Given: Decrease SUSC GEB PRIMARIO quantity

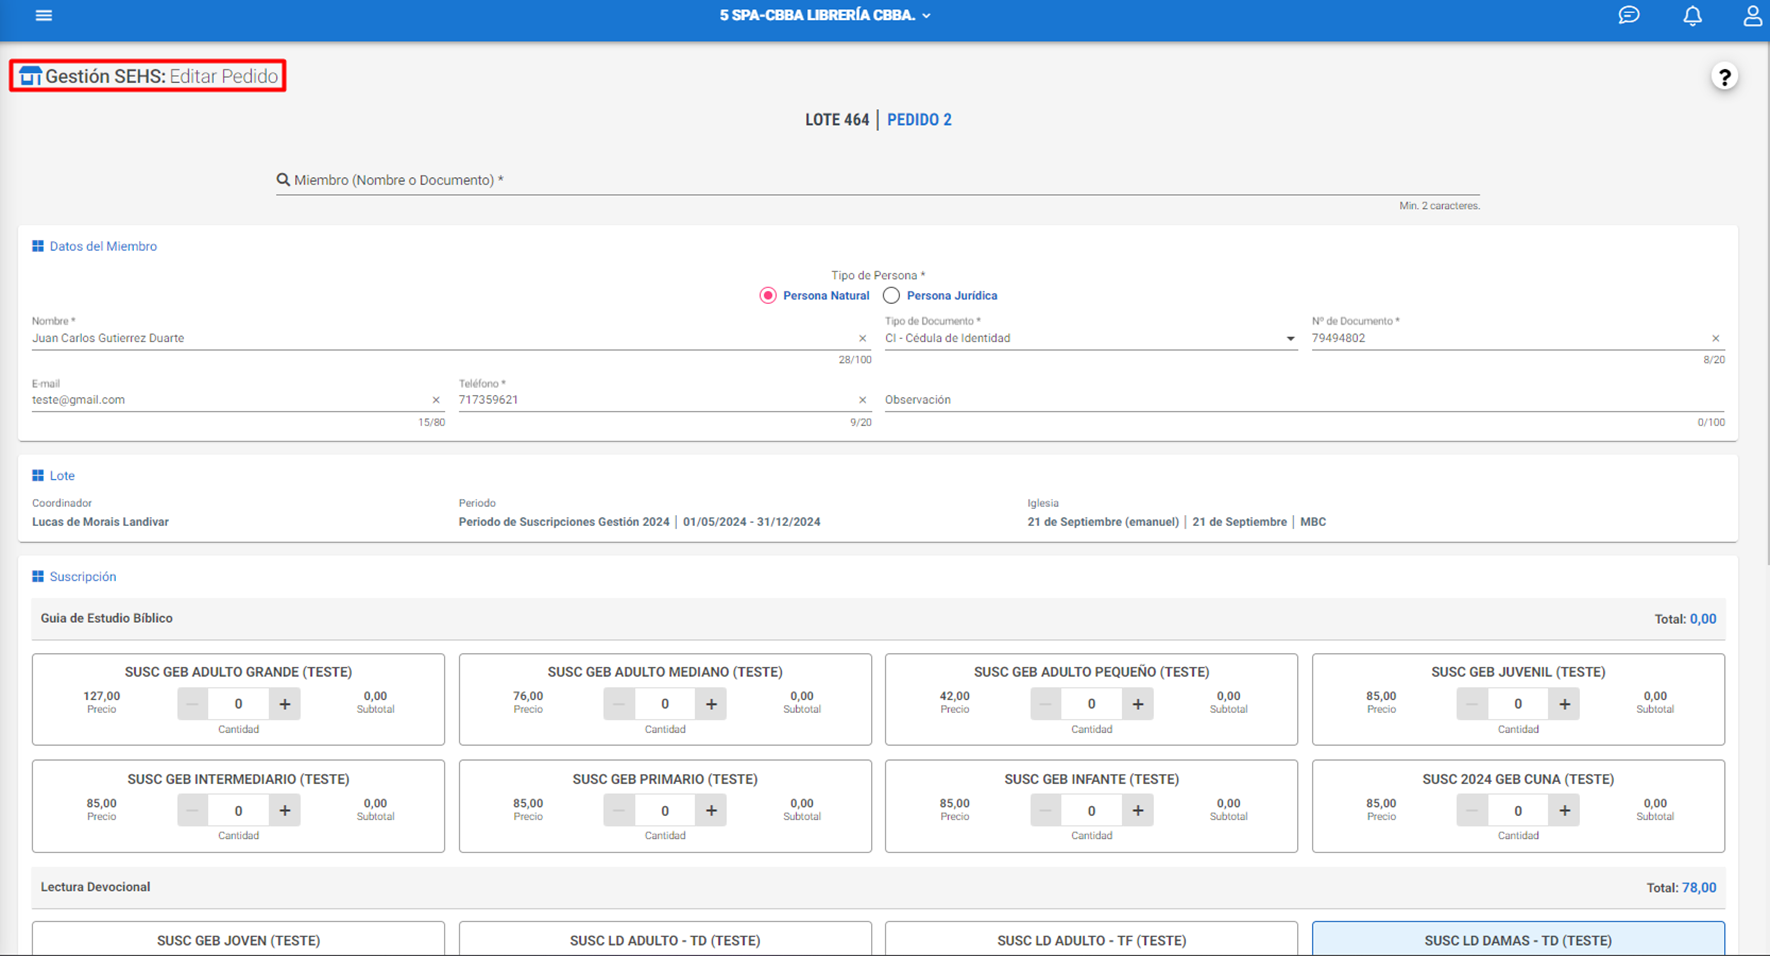Looking at the screenshot, I should click(x=619, y=810).
